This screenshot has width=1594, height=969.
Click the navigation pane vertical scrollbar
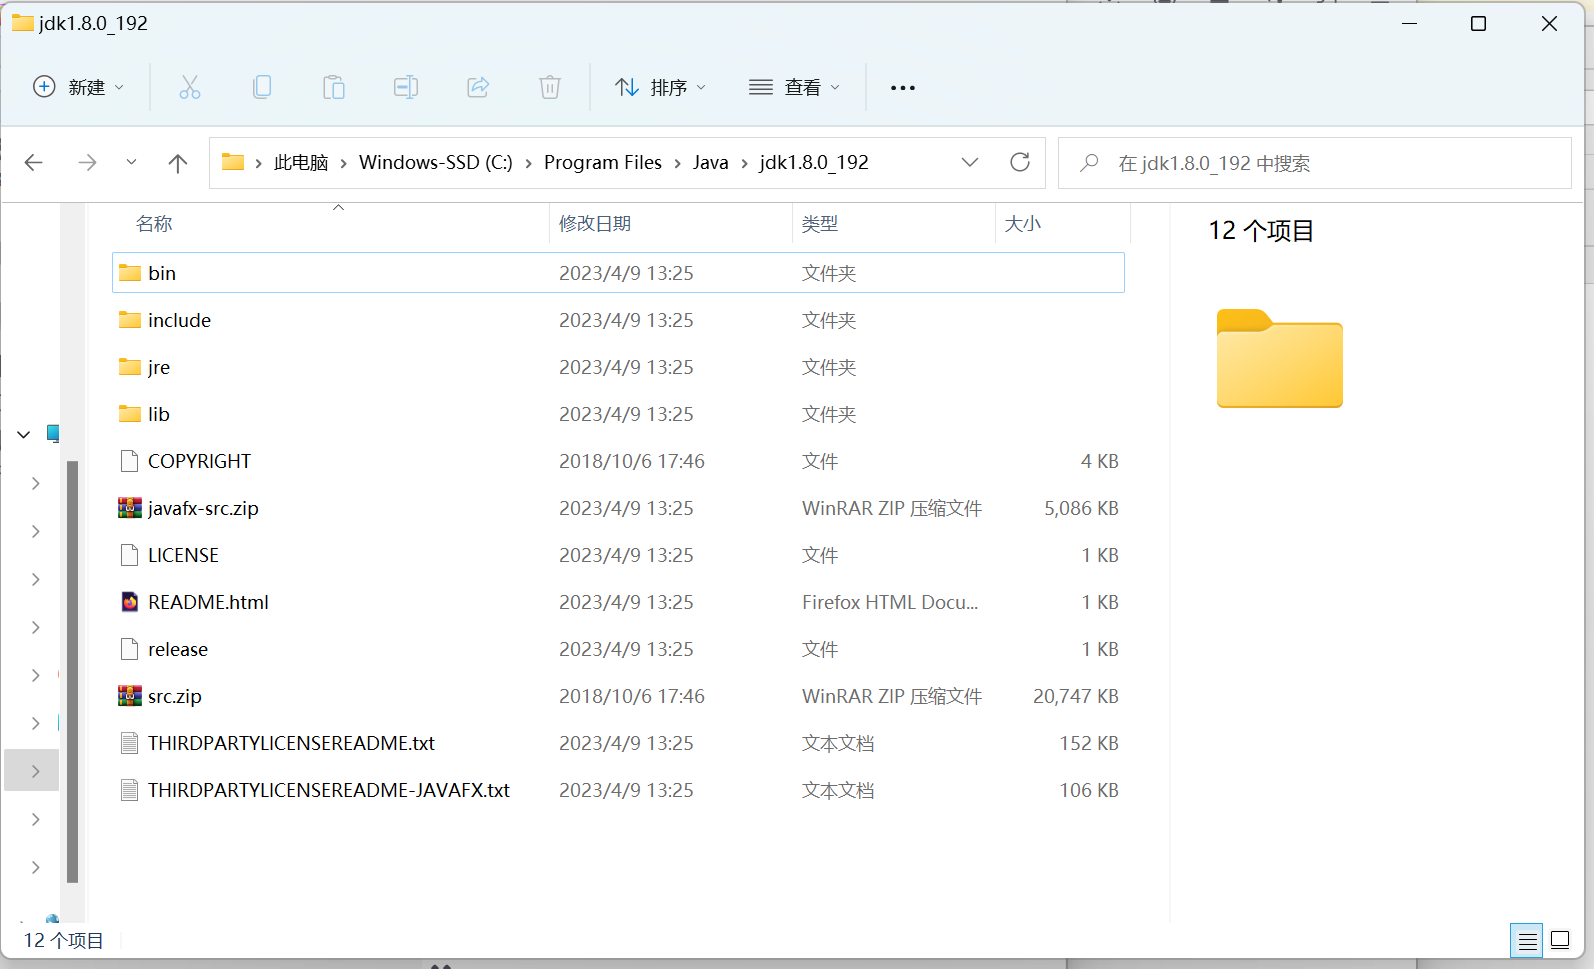click(72, 672)
